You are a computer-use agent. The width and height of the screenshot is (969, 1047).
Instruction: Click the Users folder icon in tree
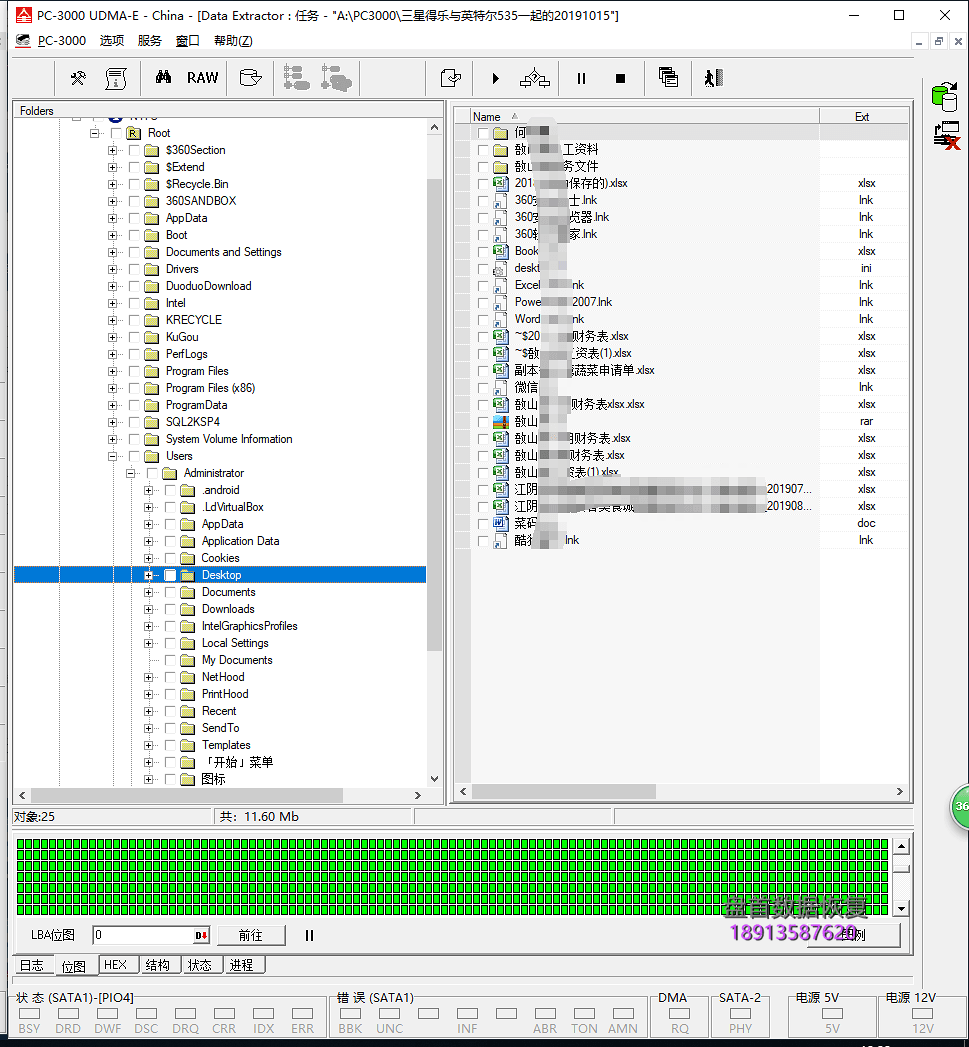pos(152,457)
